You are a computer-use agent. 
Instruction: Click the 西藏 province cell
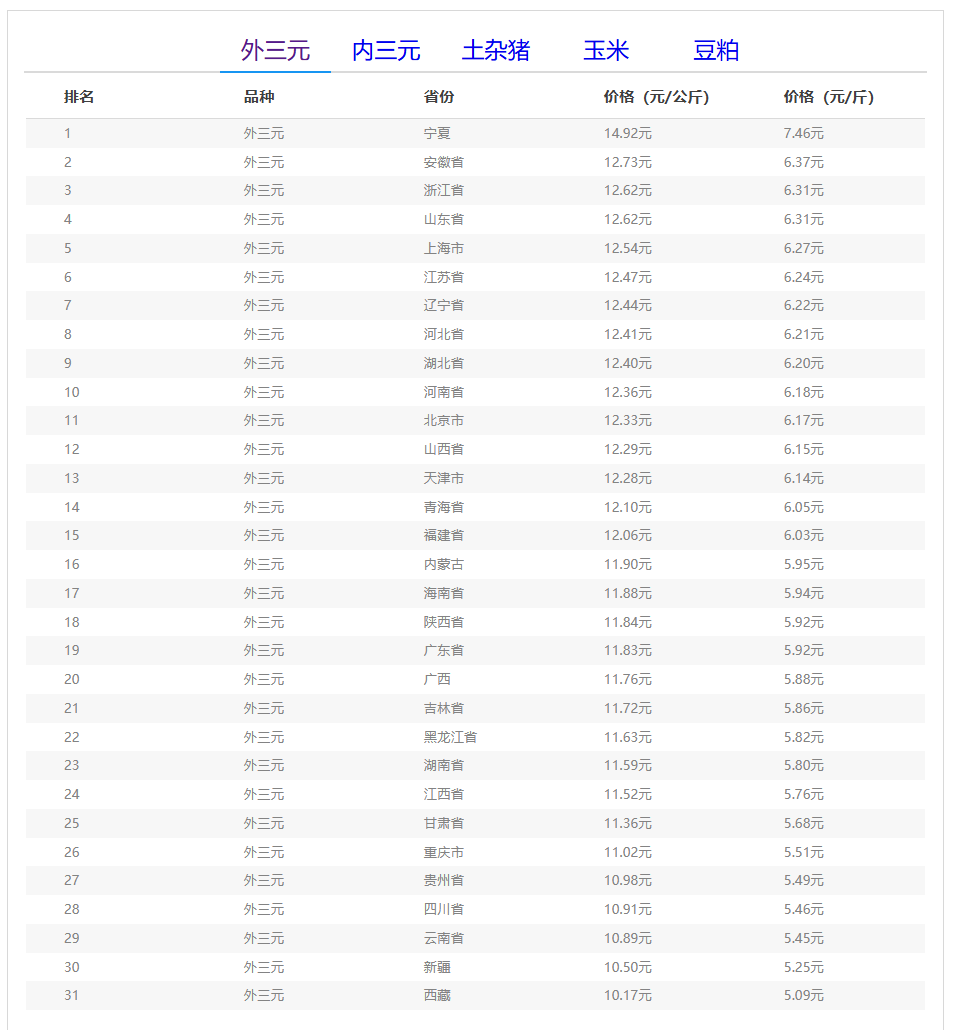click(437, 996)
